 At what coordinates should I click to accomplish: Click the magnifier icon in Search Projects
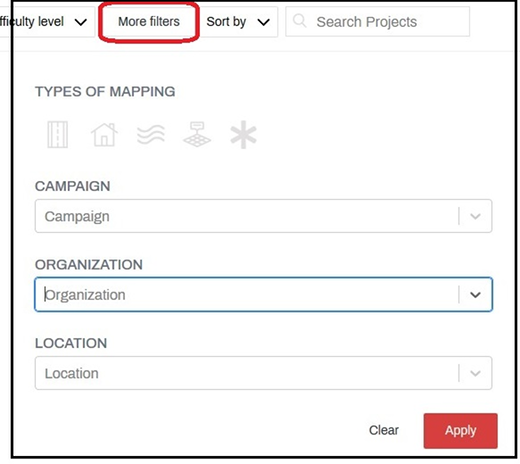pyautogui.click(x=299, y=21)
